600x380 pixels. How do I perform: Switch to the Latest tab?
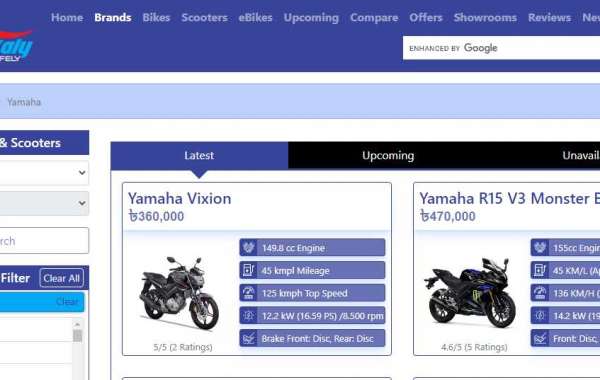(x=199, y=155)
